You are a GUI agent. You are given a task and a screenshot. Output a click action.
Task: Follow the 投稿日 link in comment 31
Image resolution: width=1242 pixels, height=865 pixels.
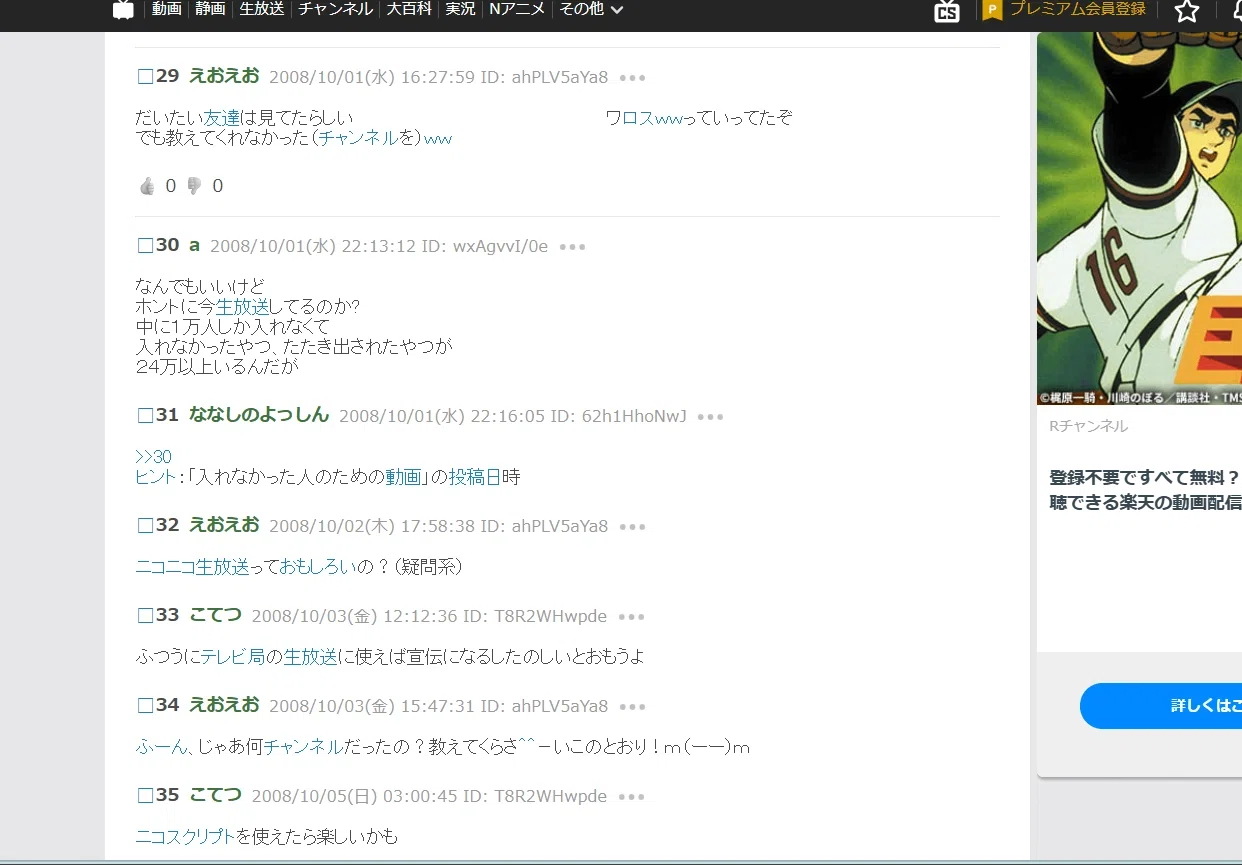click(474, 477)
